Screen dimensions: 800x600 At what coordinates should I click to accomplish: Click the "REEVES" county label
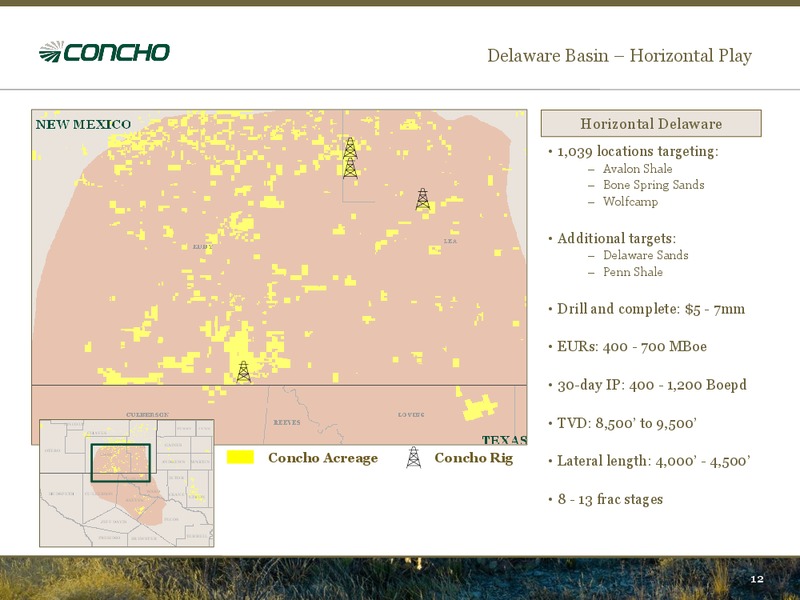[x=287, y=422]
